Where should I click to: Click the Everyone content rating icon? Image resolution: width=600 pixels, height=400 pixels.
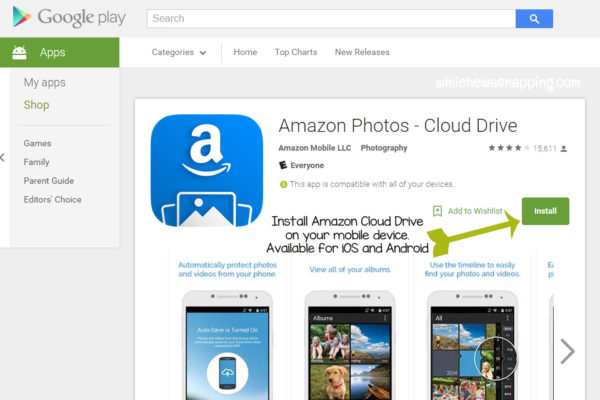coord(283,165)
